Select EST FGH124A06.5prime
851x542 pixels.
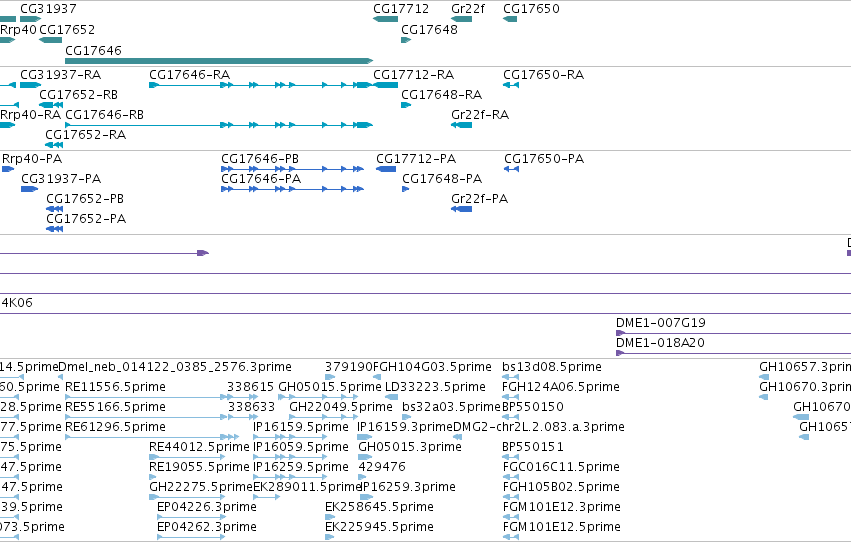(x=511, y=397)
